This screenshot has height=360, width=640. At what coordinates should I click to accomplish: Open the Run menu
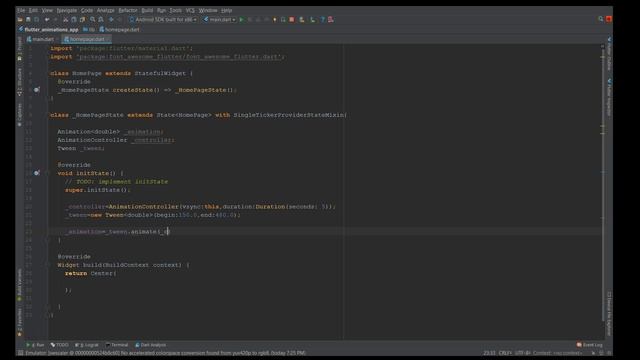coord(161,10)
